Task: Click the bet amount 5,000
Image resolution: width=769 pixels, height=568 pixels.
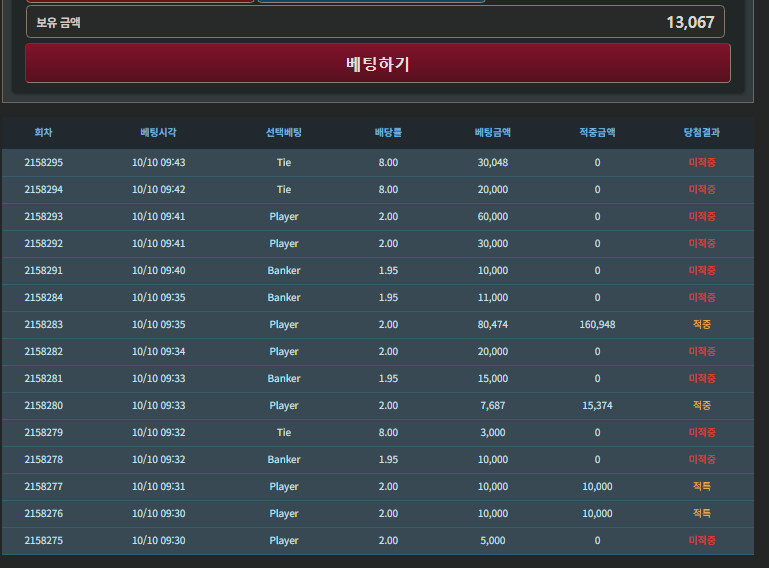Action: coord(493,540)
